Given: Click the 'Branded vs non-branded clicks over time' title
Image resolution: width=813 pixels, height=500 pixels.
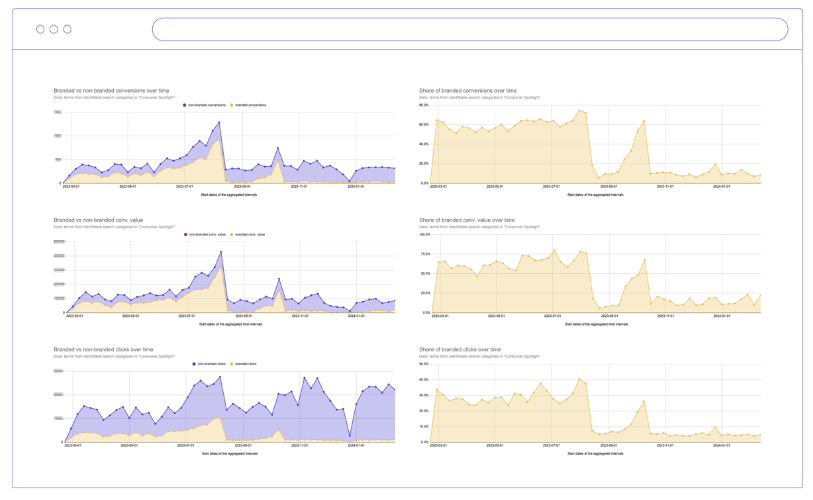Looking at the screenshot, I should 106,350.
